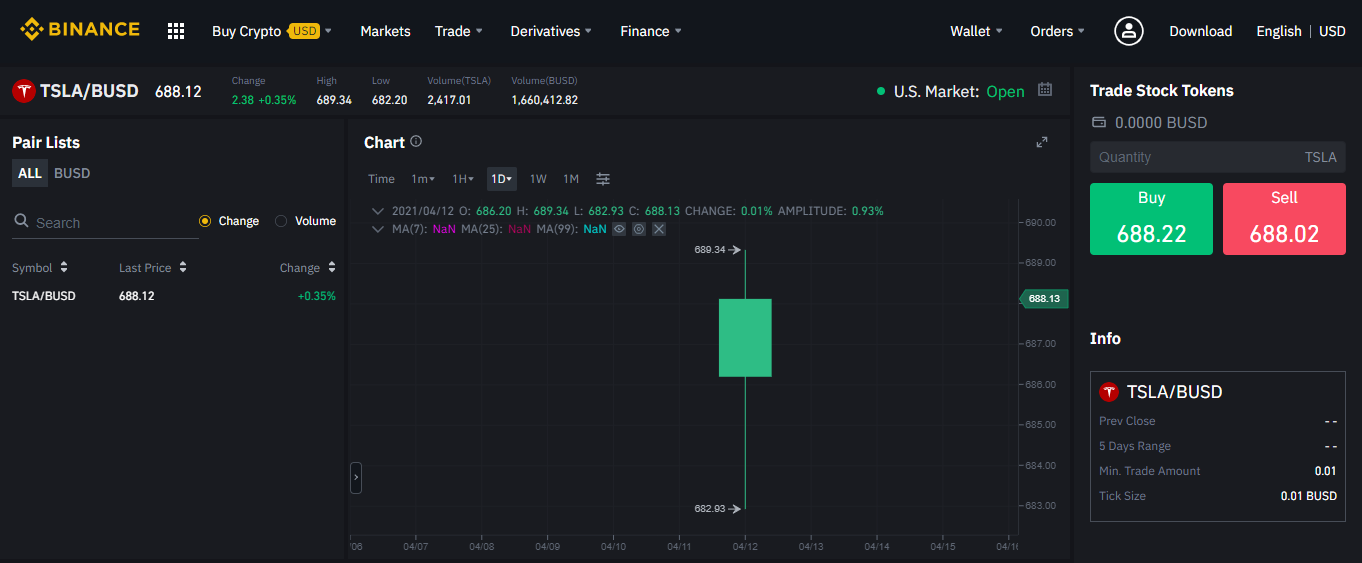This screenshot has width=1362, height=563.
Task: Open the Derivatives dropdown menu
Action: pos(551,31)
